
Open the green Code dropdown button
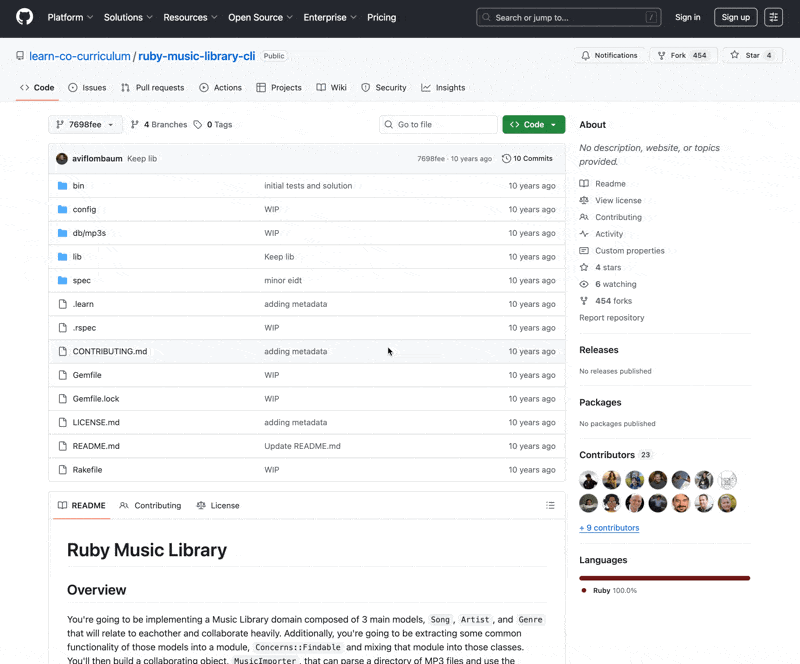[x=534, y=125]
